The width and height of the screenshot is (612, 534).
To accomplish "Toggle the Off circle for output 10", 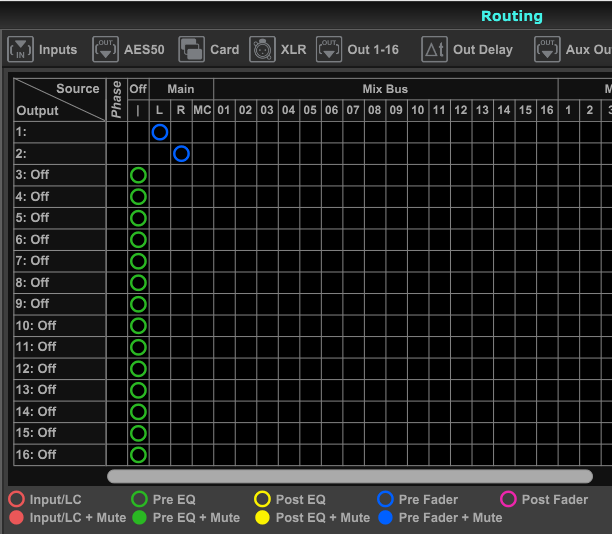I will 138,326.
